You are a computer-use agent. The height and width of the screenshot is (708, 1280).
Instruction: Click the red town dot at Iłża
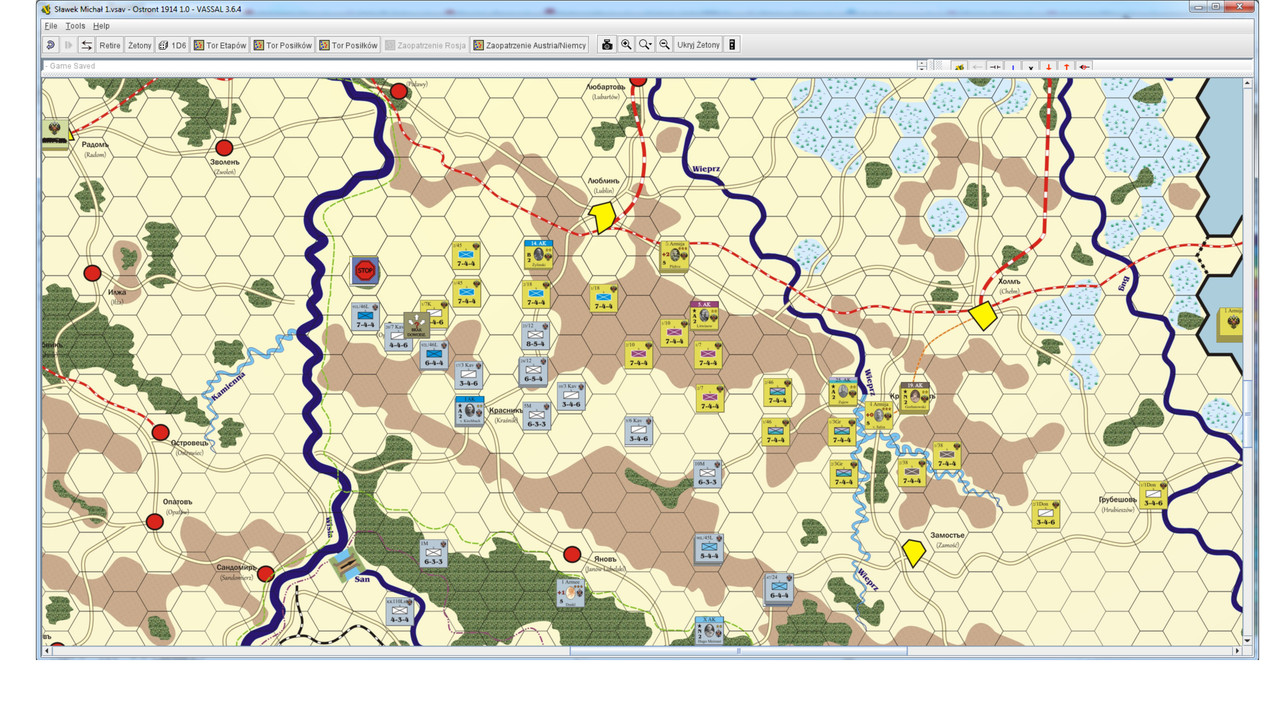pos(93,273)
